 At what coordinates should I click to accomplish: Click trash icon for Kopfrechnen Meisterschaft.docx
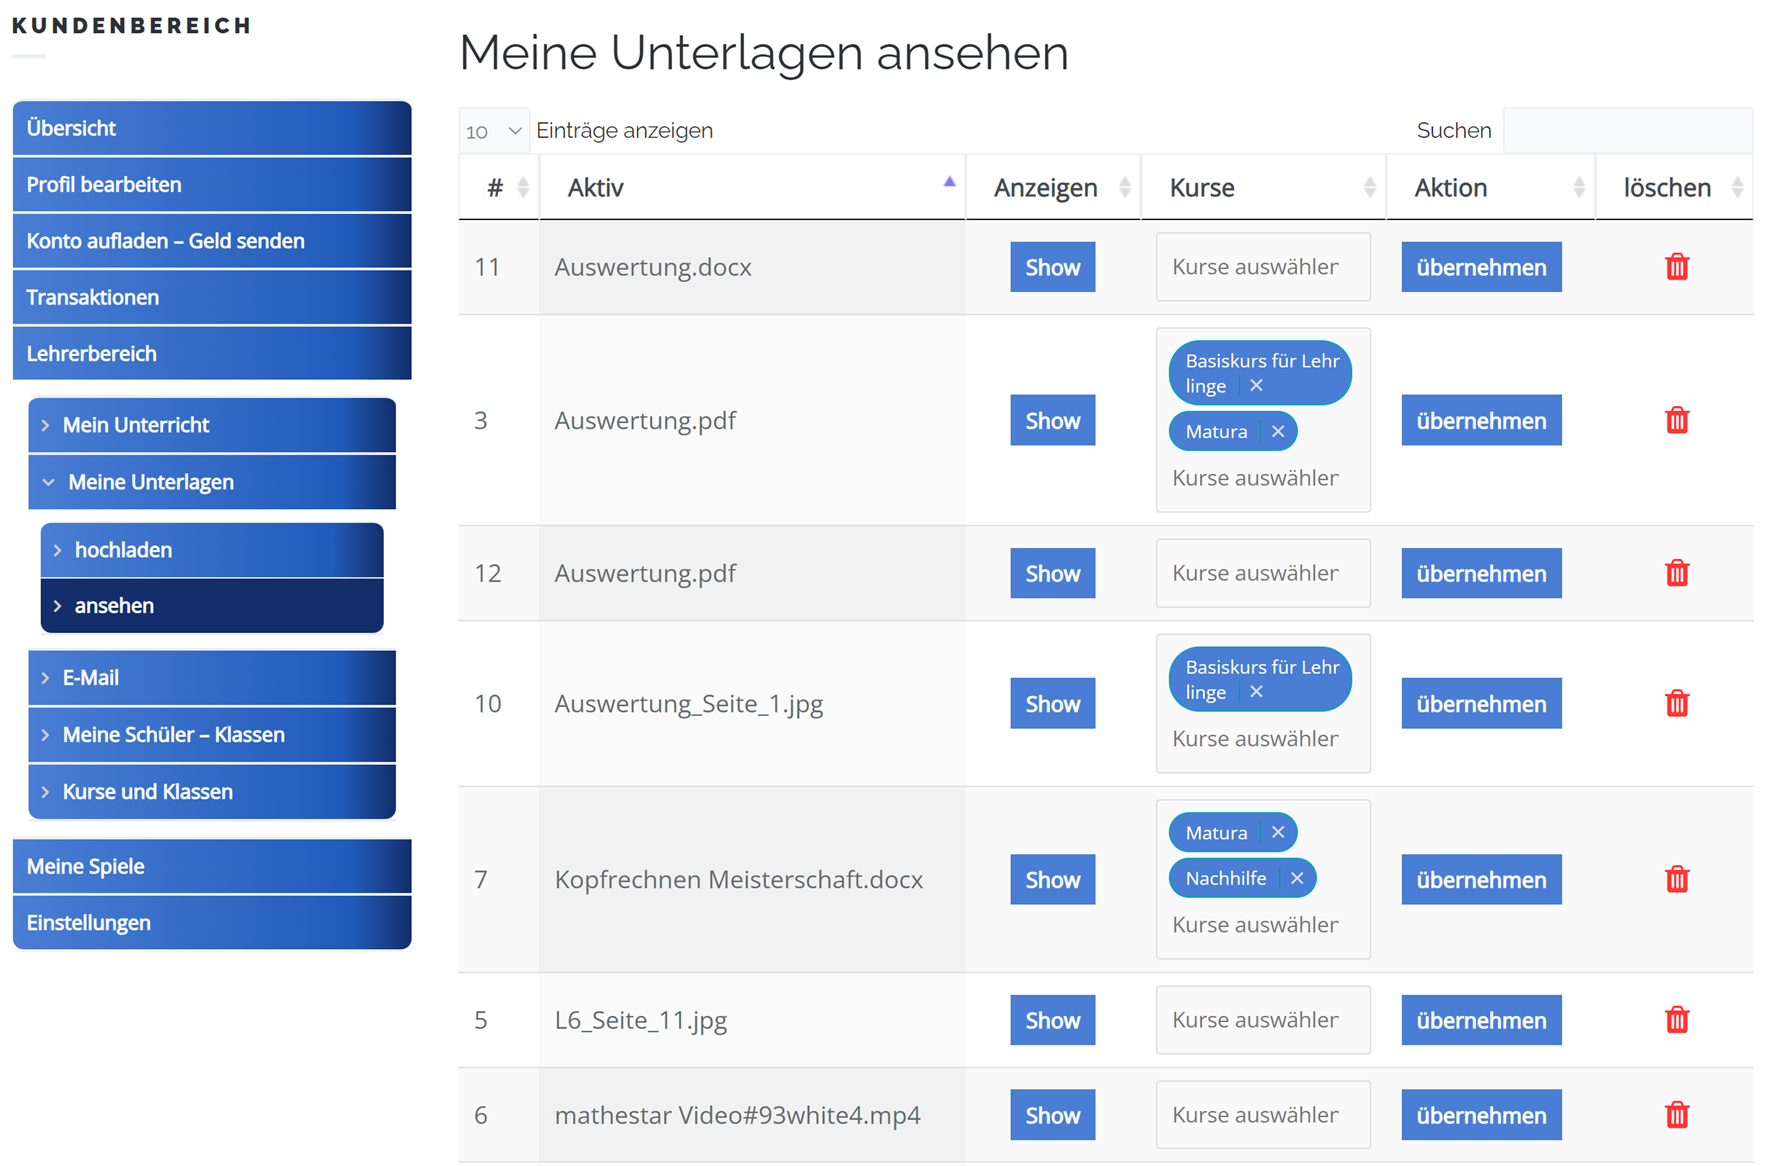tap(1676, 879)
